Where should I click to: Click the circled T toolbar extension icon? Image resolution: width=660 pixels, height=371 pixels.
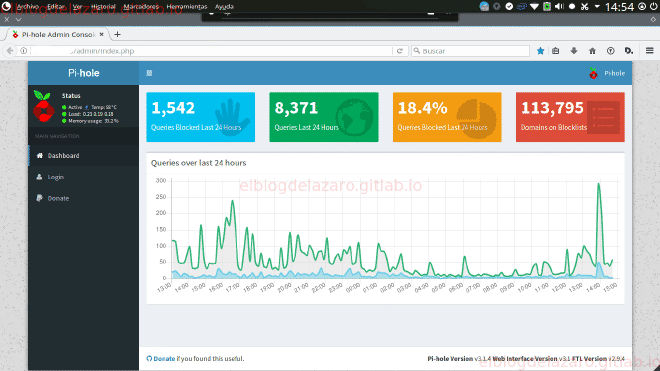[x=610, y=51]
